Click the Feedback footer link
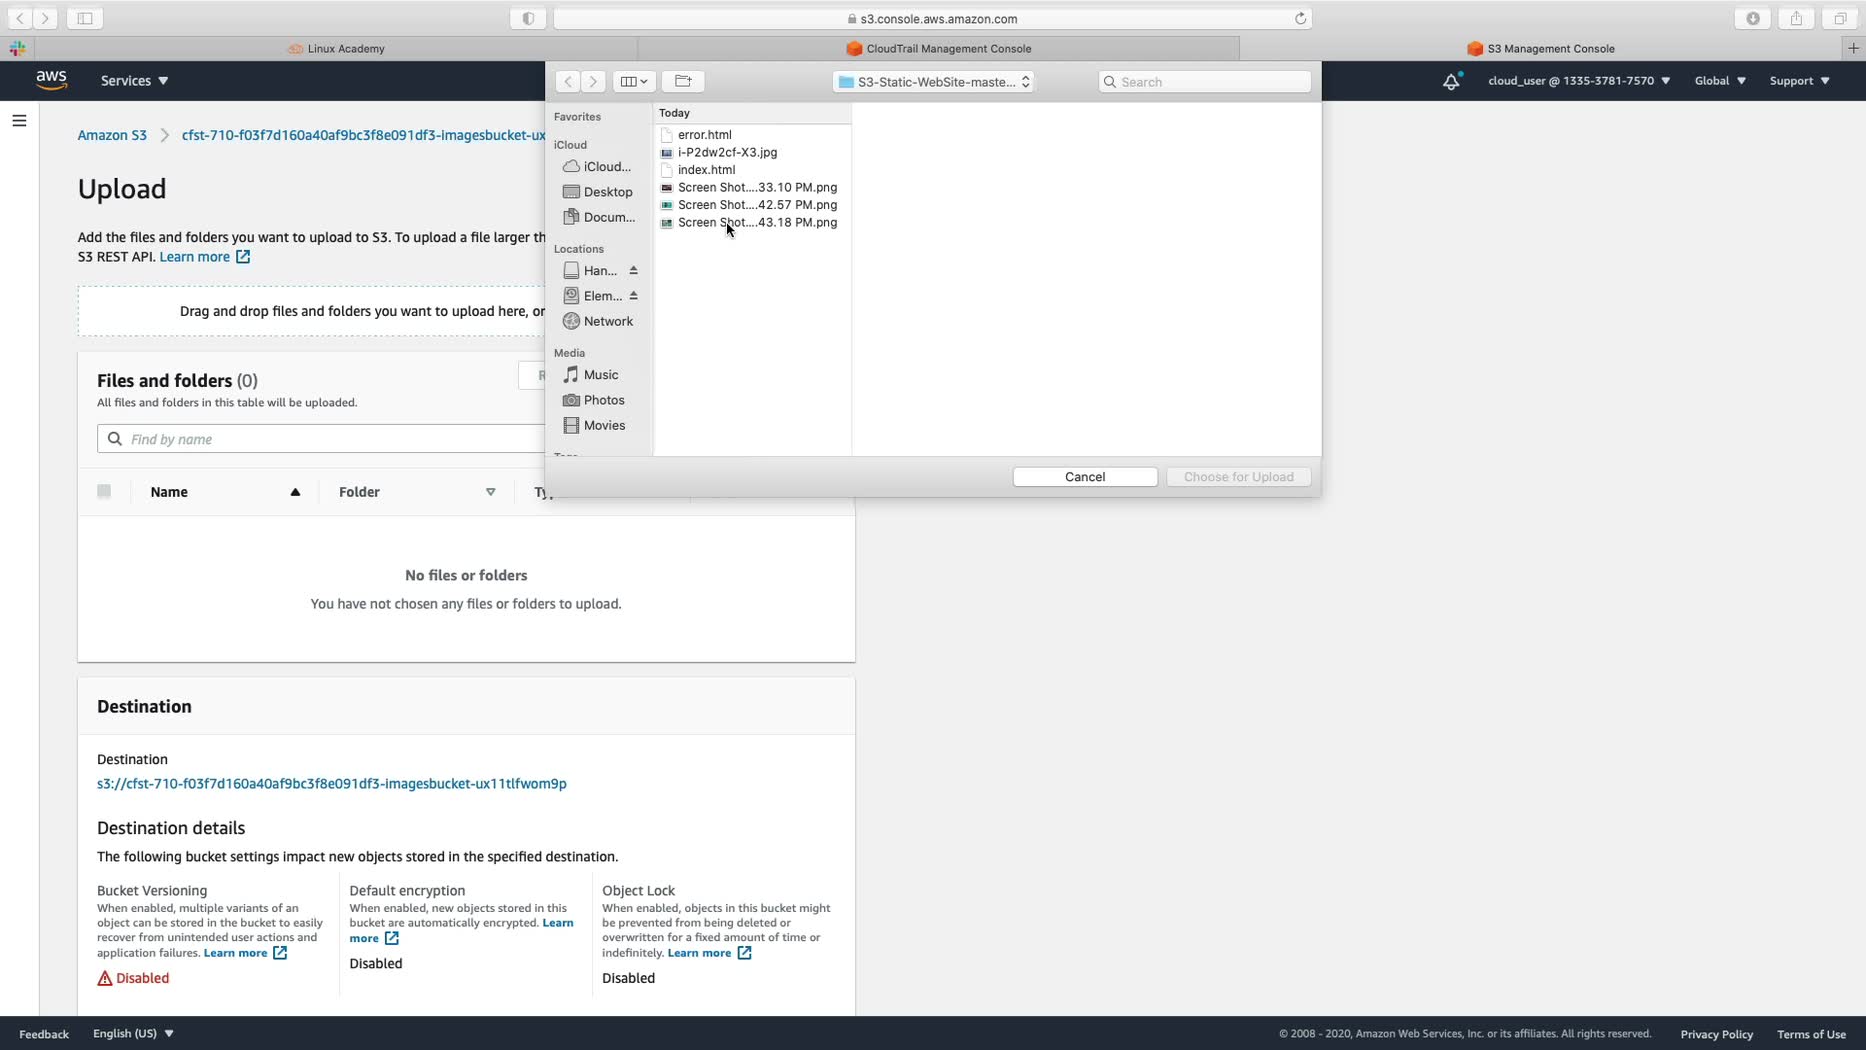The height and width of the screenshot is (1050, 1866). point(44,1034)
